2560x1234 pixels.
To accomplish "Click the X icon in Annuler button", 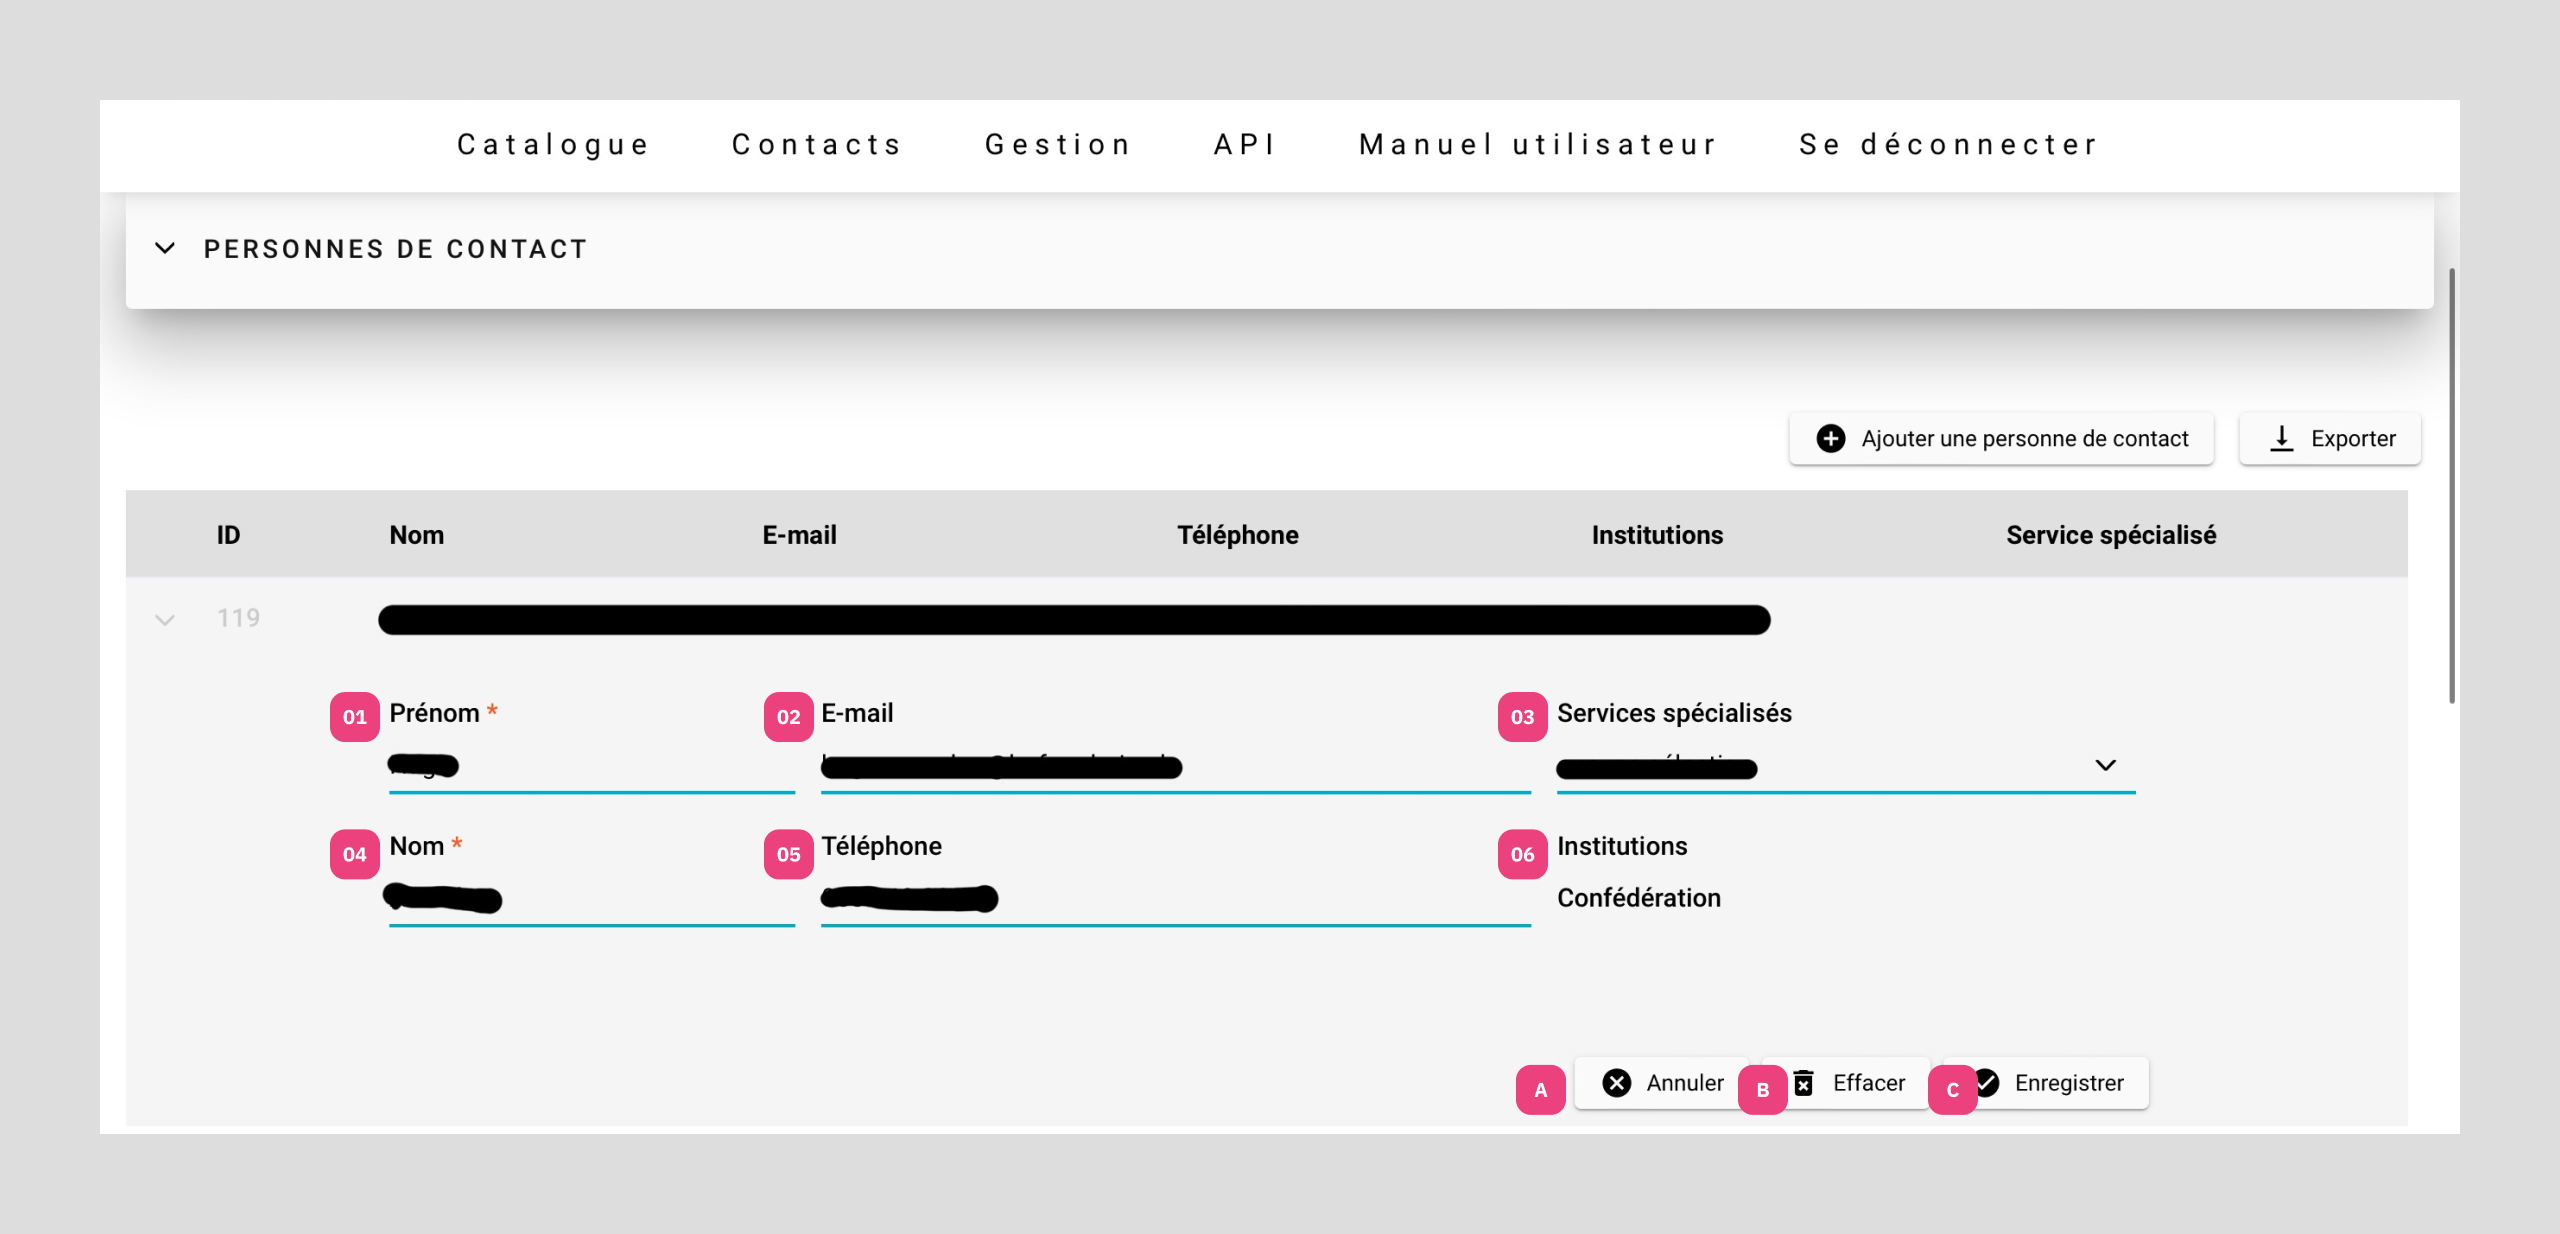I will (x=1616, y=1083).
